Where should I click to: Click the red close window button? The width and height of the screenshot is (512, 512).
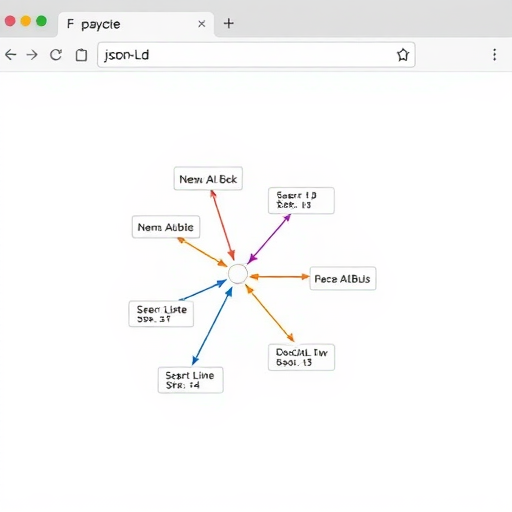10,21
